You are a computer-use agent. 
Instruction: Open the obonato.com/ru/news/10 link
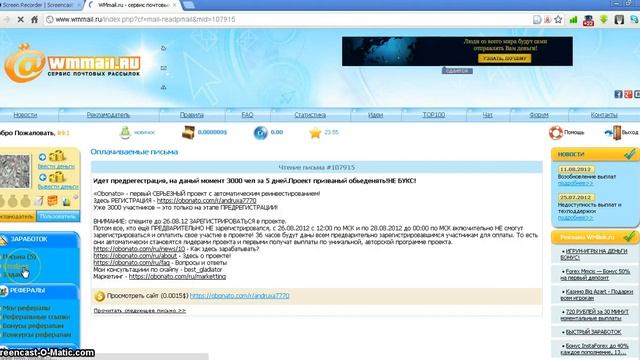click(139, 249)
